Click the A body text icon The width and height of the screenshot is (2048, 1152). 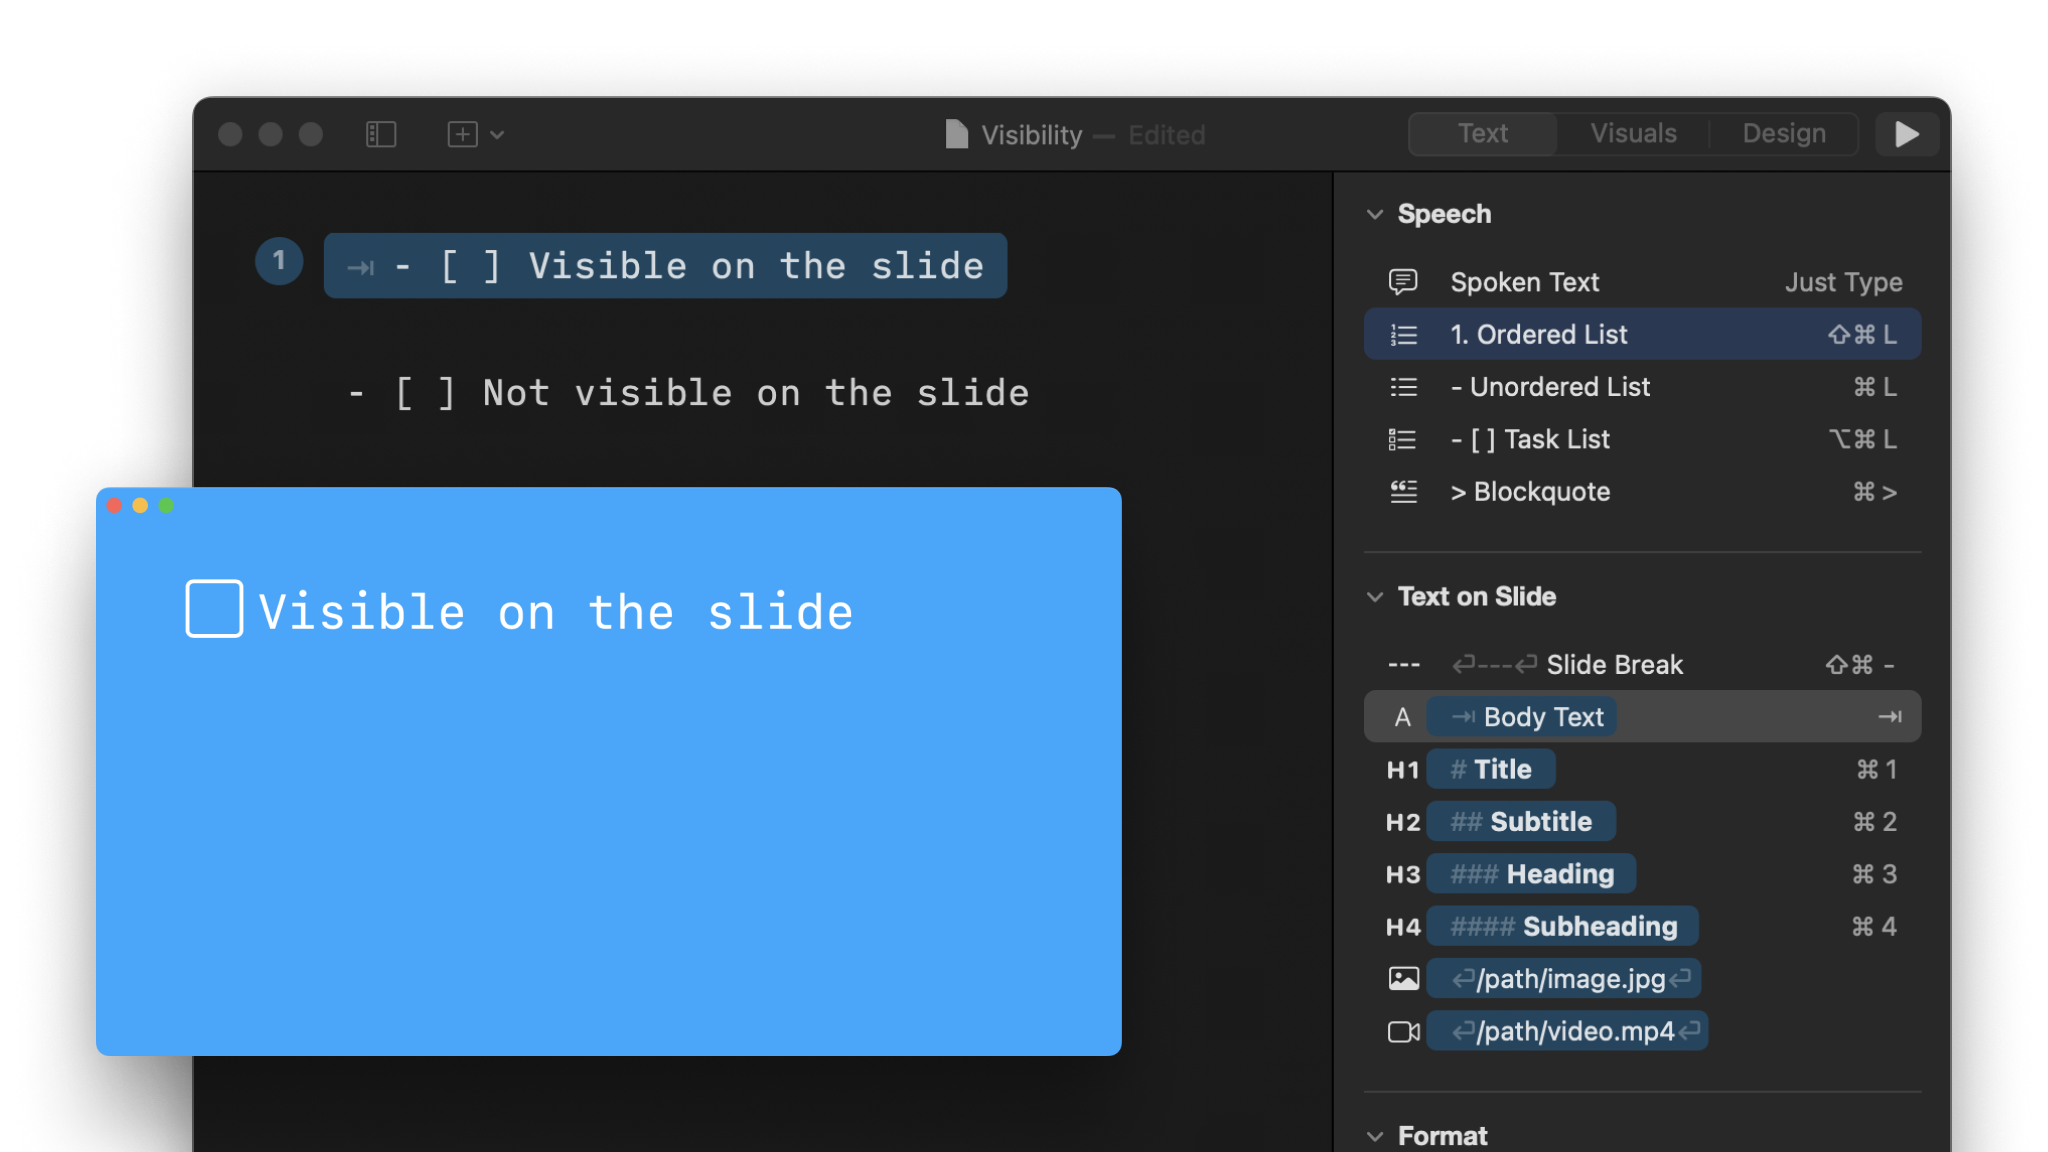point(1403,717)
